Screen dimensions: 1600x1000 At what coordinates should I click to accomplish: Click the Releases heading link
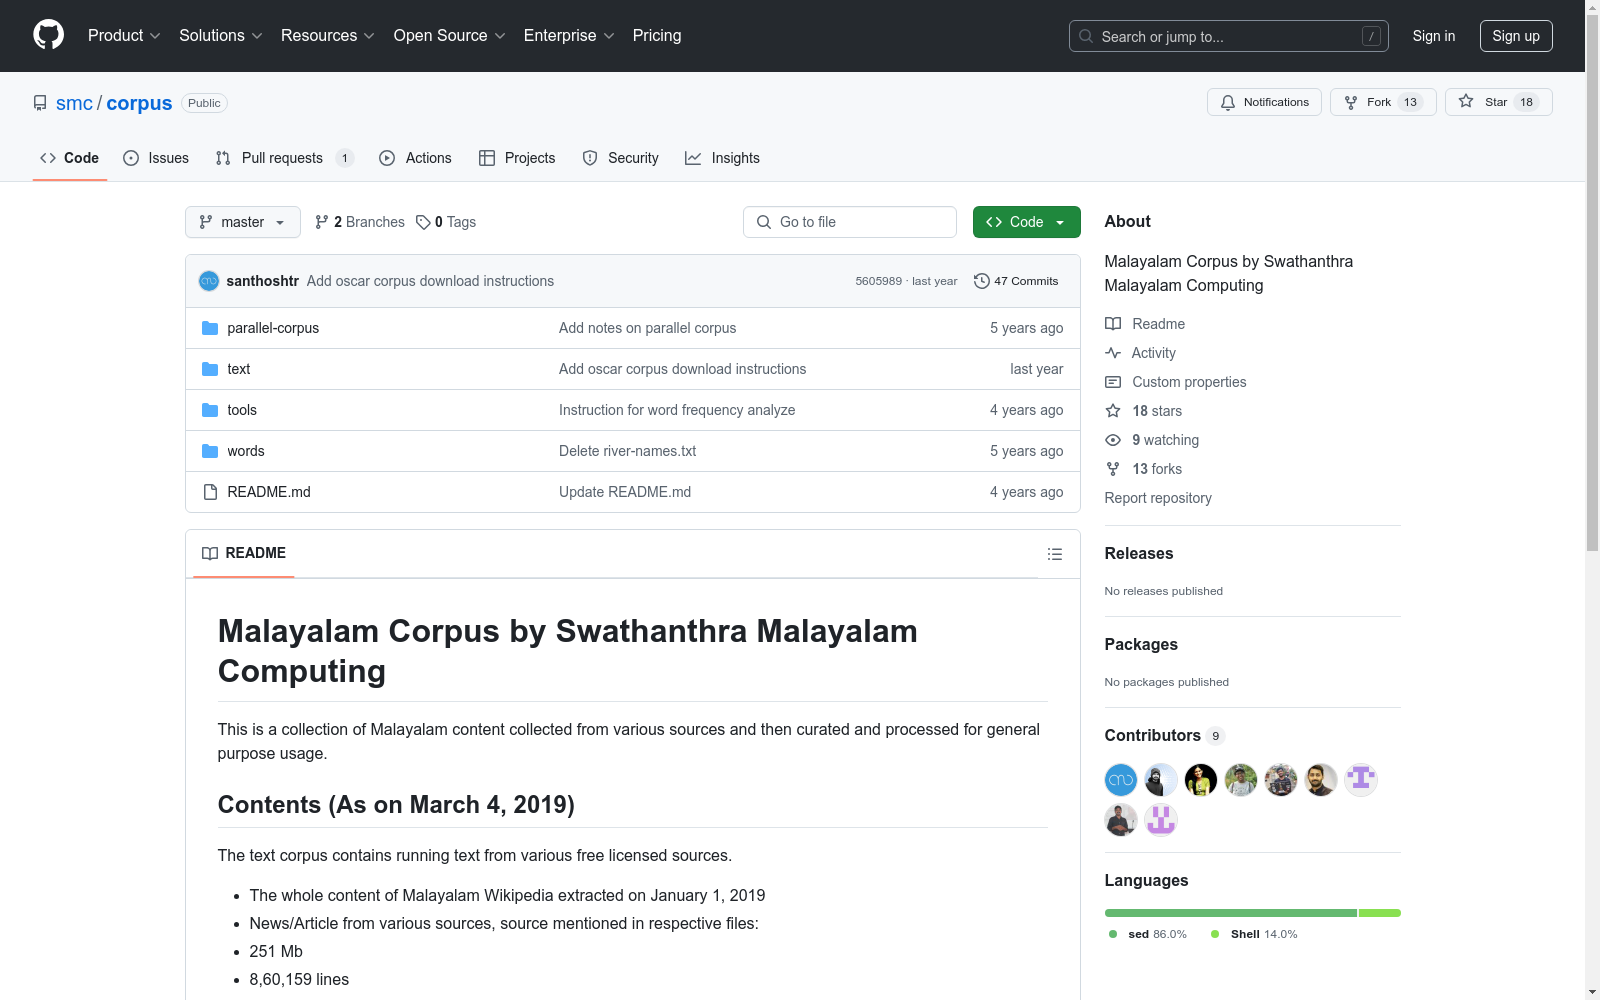pyautogui.click(x=1139, y=553)
